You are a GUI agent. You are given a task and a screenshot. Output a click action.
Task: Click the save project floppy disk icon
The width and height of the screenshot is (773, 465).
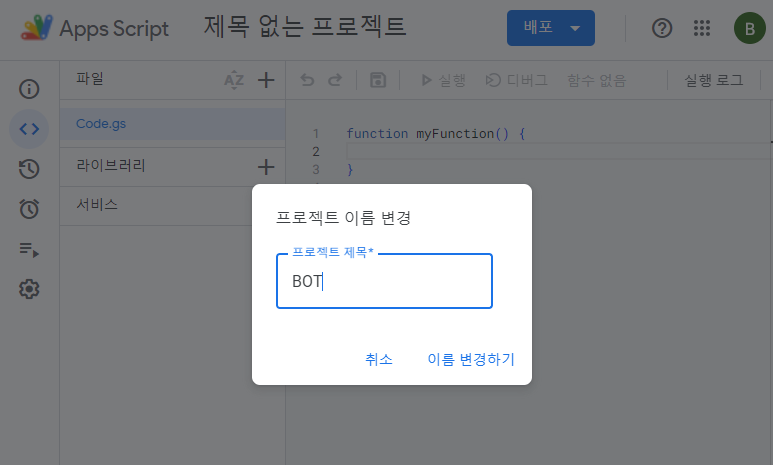point(378,80)
